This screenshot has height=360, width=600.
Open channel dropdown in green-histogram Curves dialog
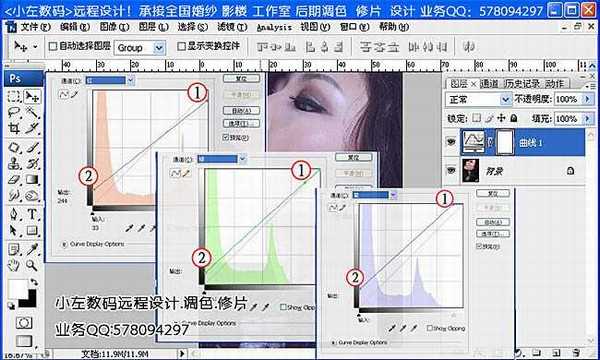pyautogui.click(x=242, y=159)
